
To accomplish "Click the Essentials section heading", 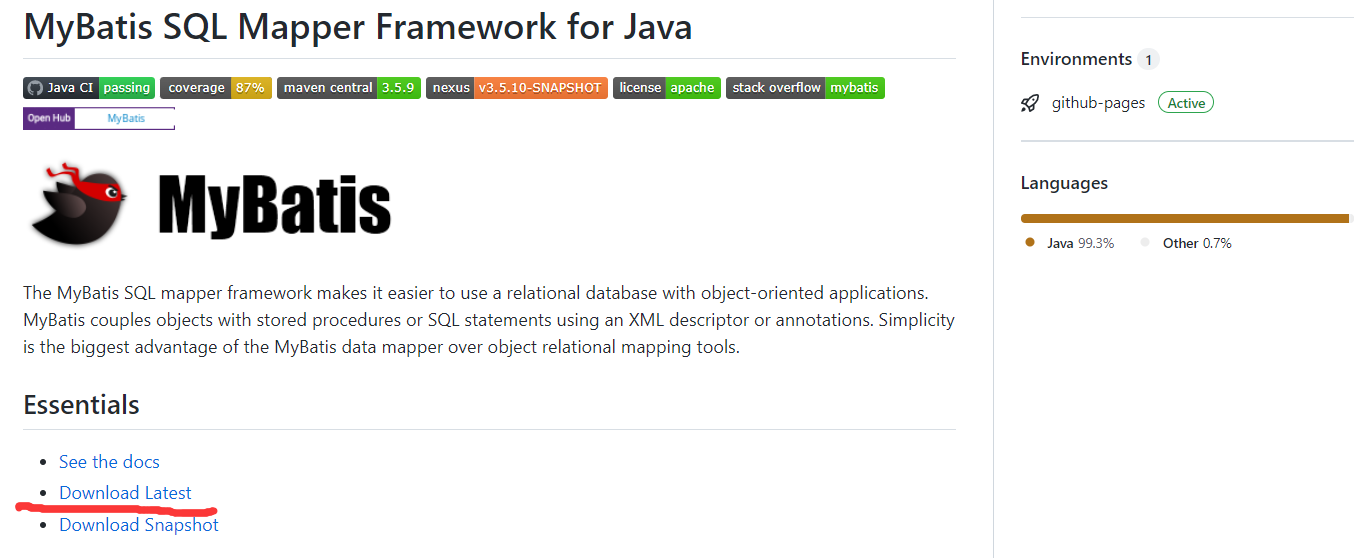I will tap(81, 405).
